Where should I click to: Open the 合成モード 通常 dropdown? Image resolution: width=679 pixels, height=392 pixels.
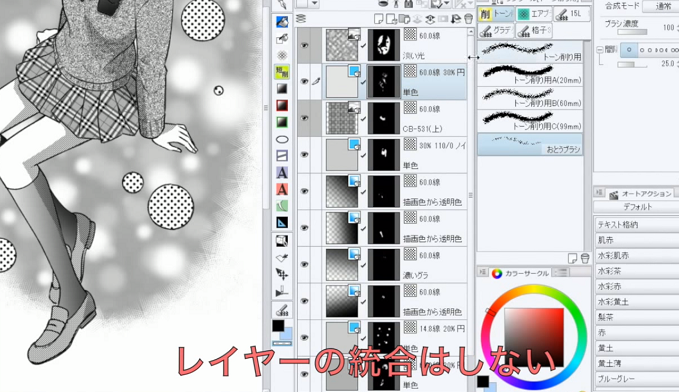pos(661,6)
